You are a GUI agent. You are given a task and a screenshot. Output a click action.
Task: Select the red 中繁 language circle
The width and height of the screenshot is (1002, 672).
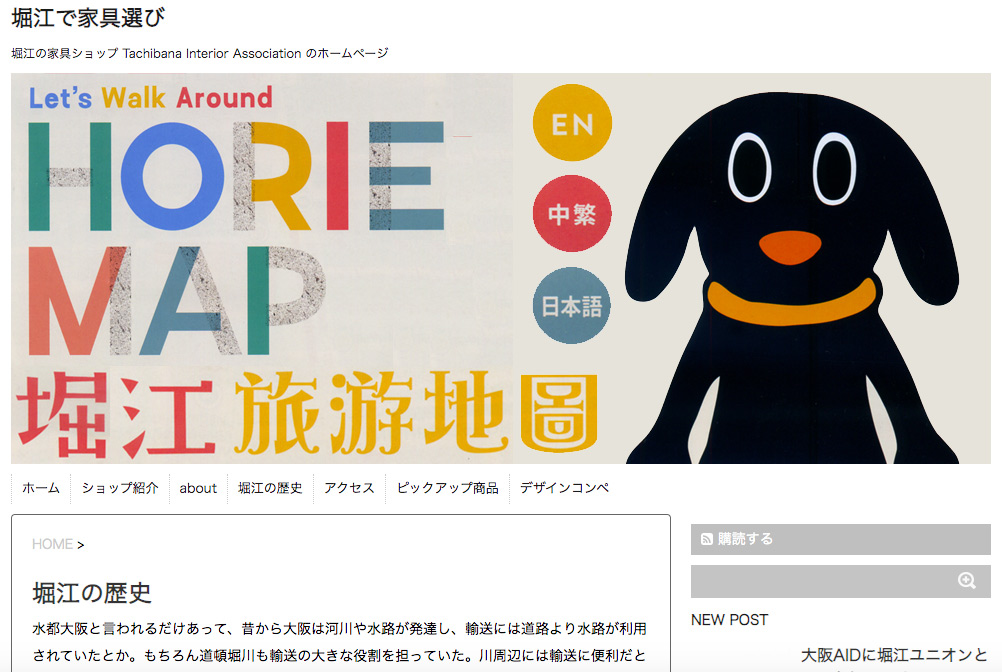coord(572,214)
